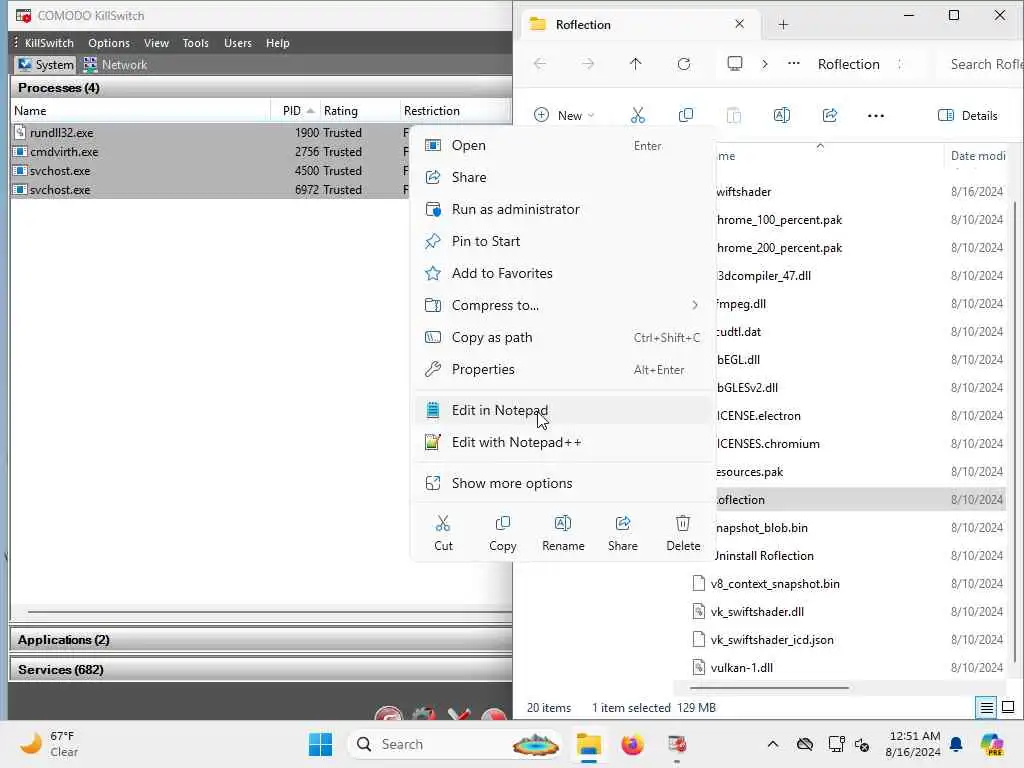Open KillSwitch menu in COMODO

(49, 42)
